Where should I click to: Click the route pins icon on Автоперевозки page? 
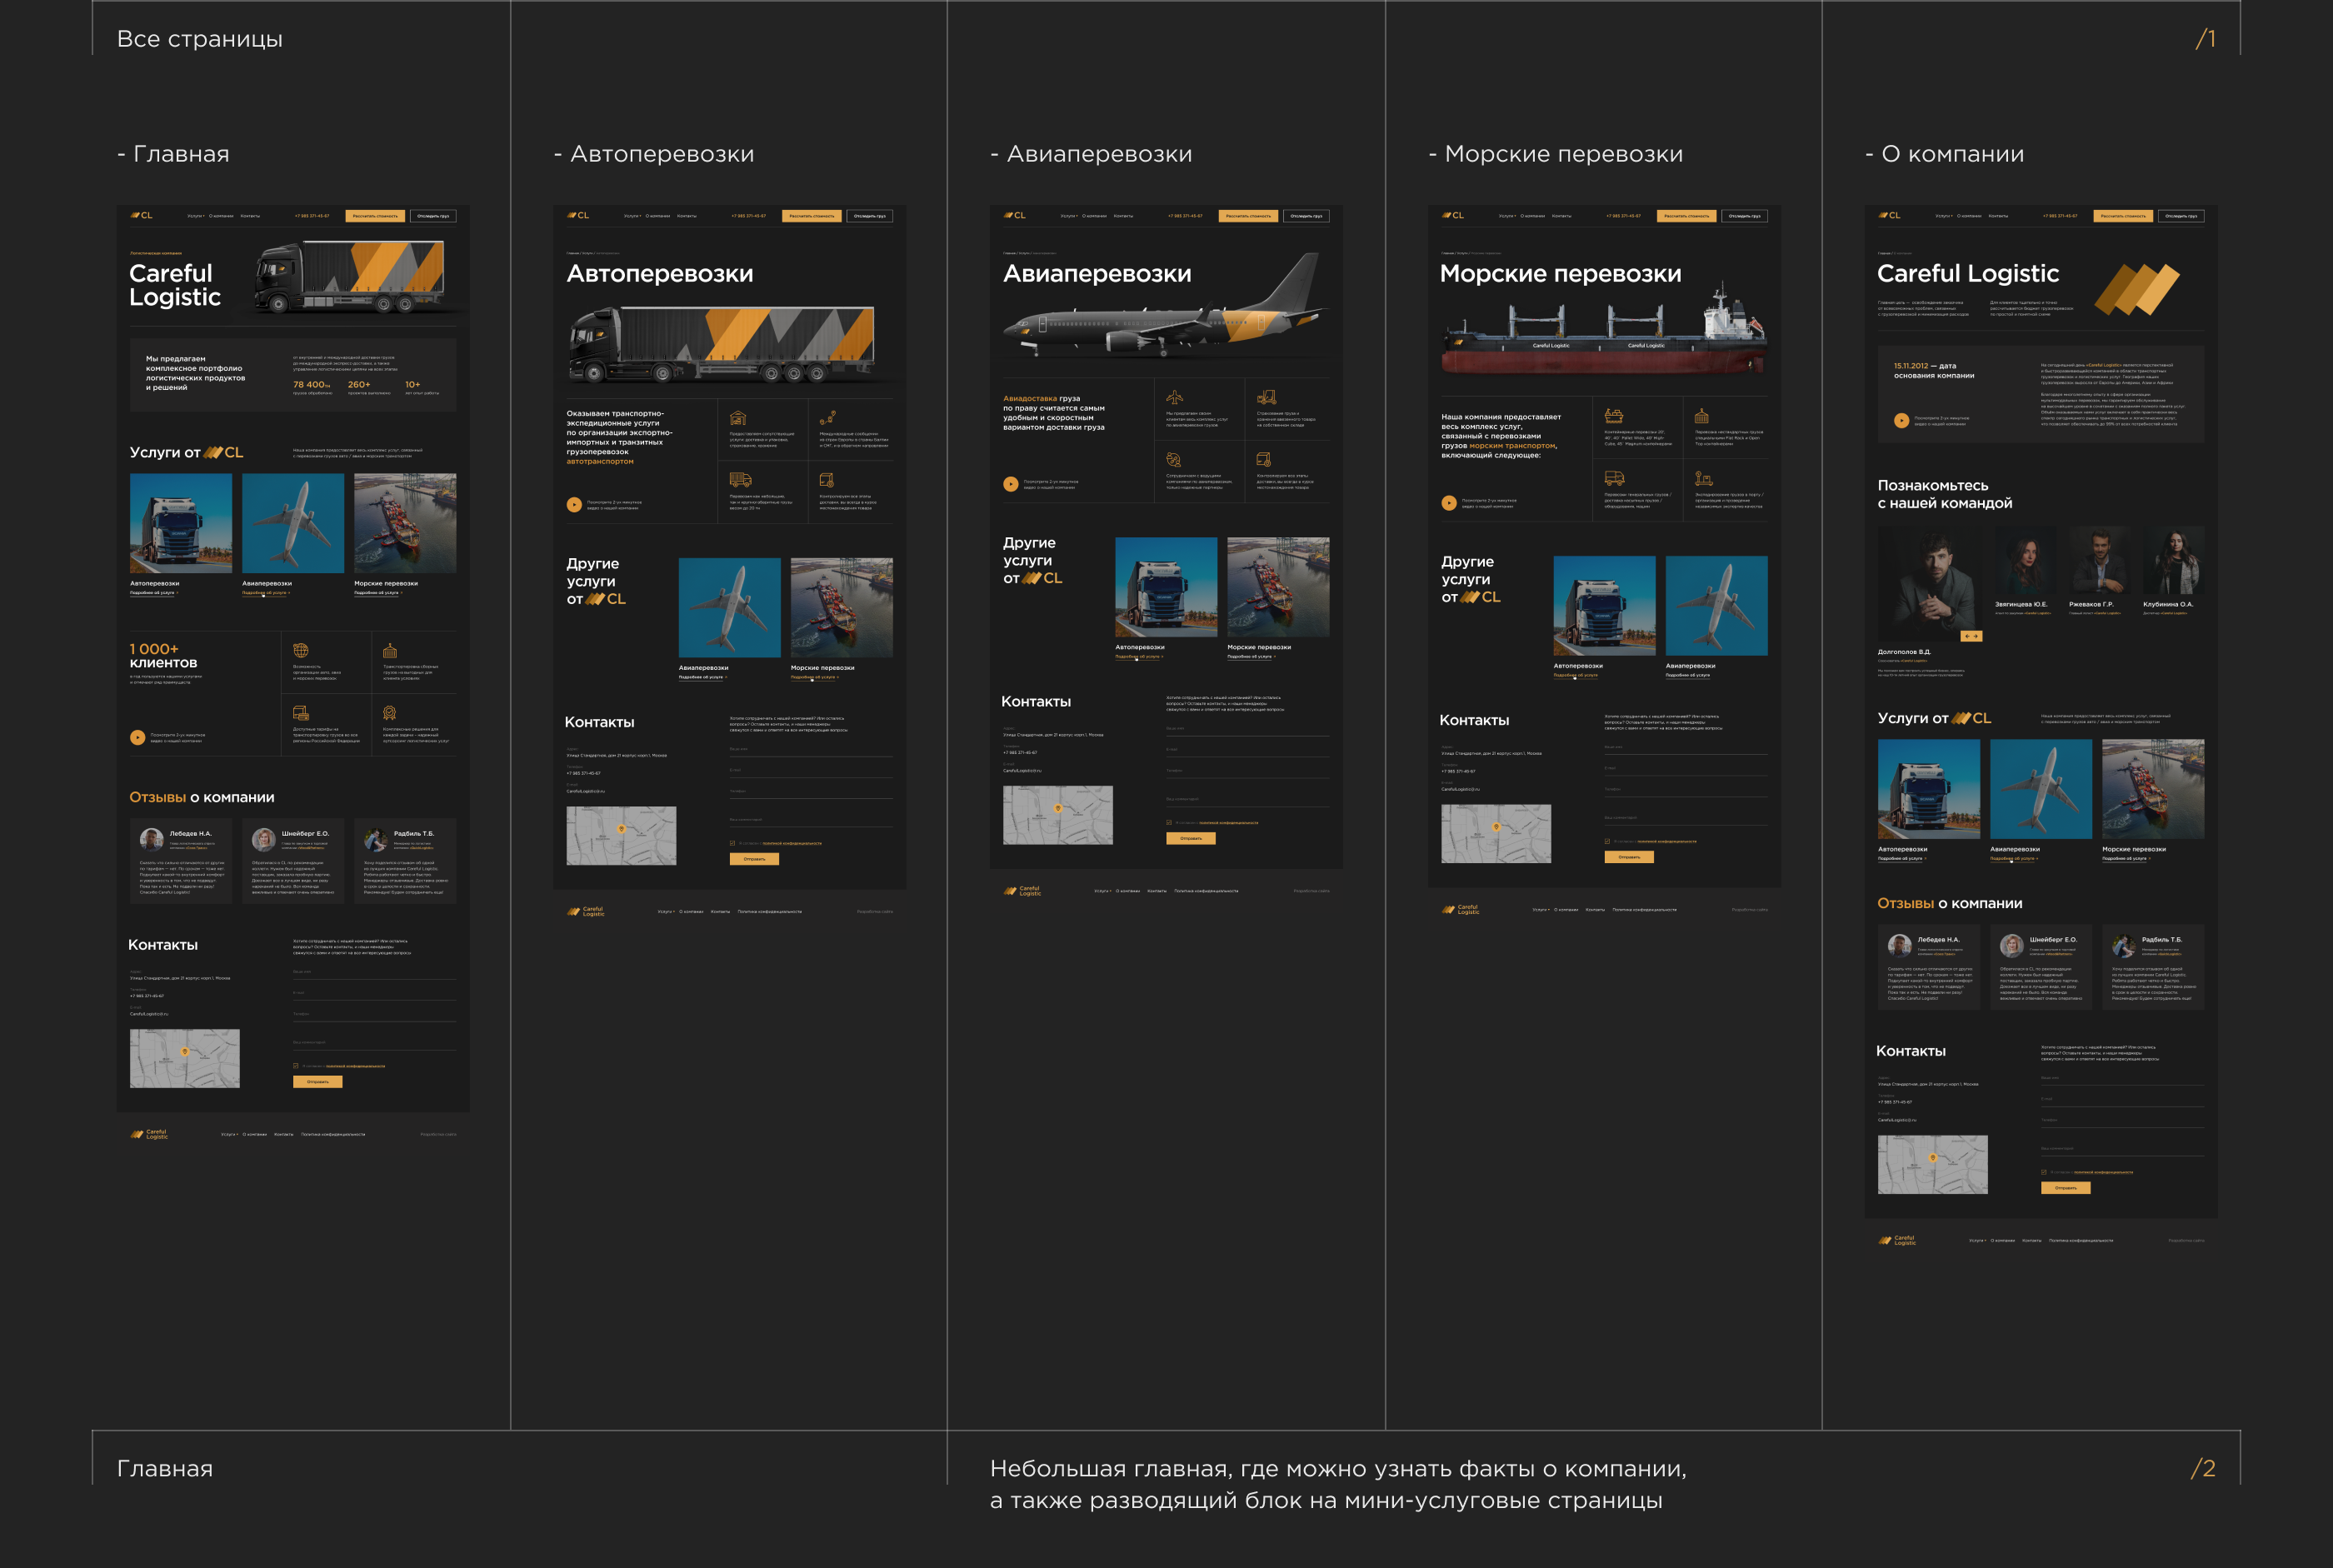[x=827, y=418]
